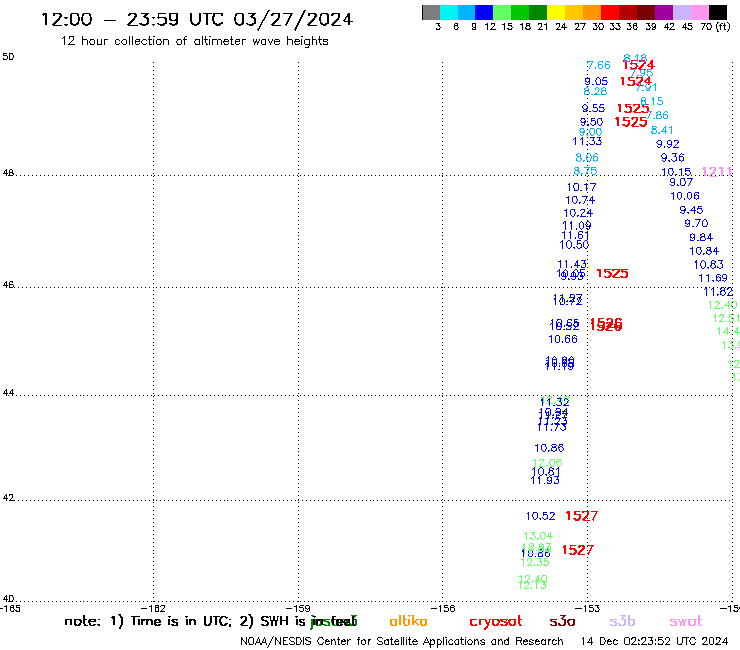Click the gray swatch in the color scale
The height and width of the screenshot is (650, 740).
431,12
